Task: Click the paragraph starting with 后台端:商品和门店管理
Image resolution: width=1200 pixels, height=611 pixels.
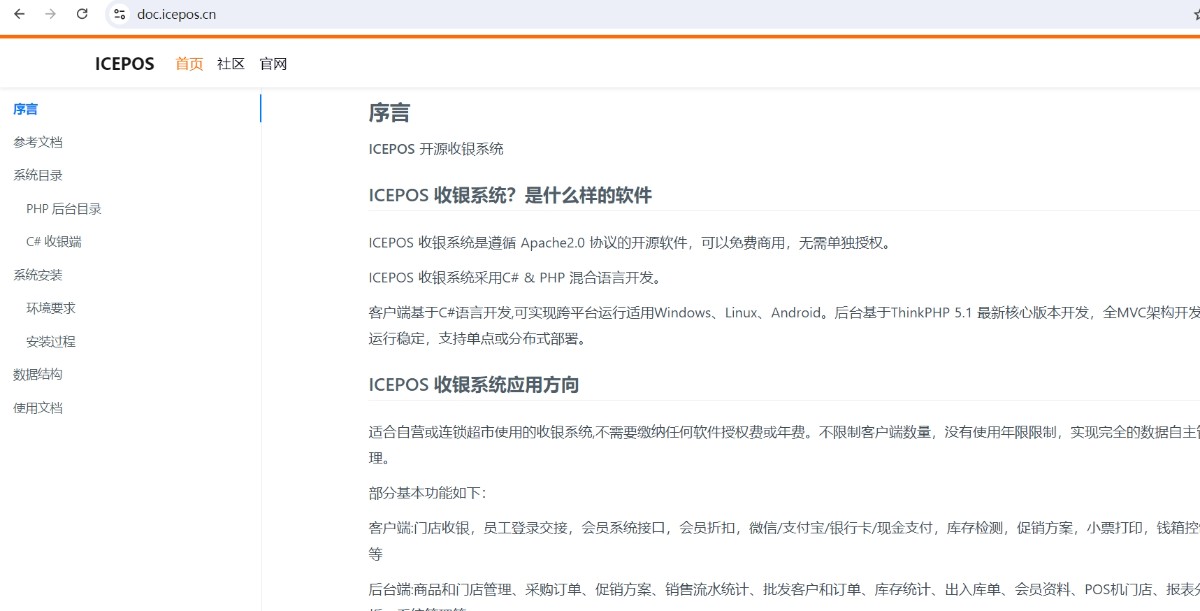Action: coord(784,598)
